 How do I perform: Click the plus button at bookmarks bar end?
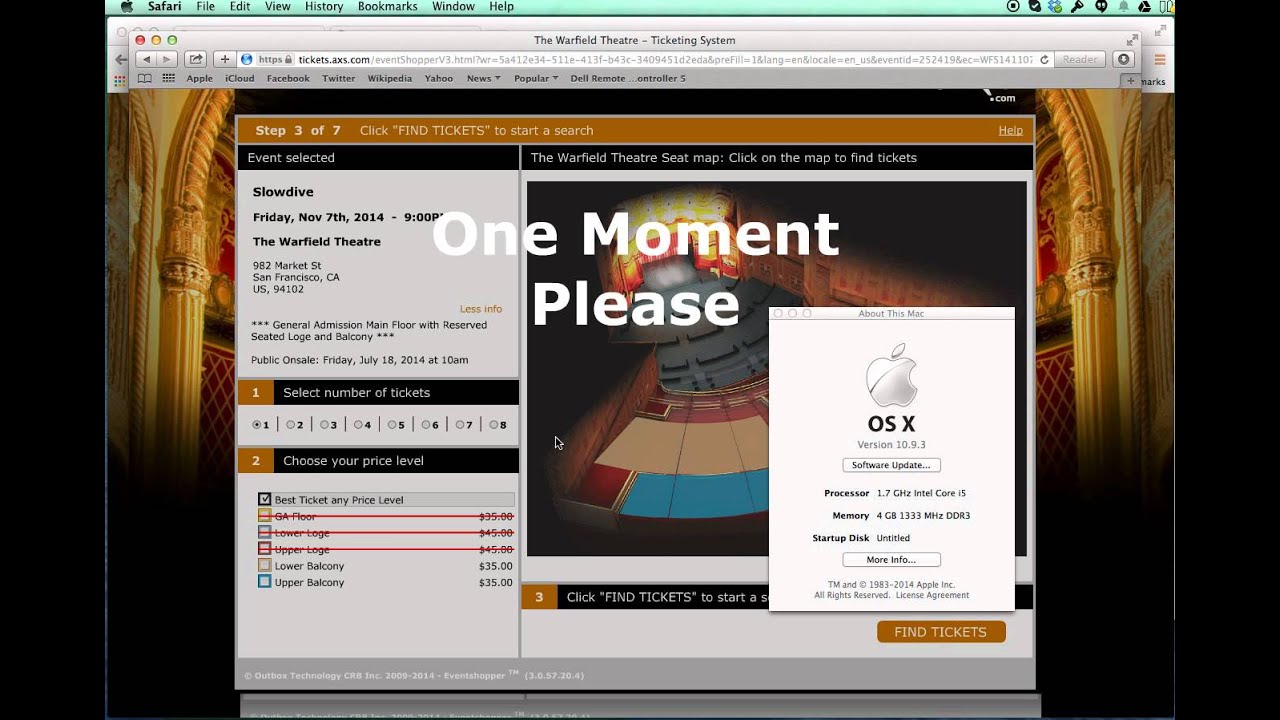pos(1132,81)
